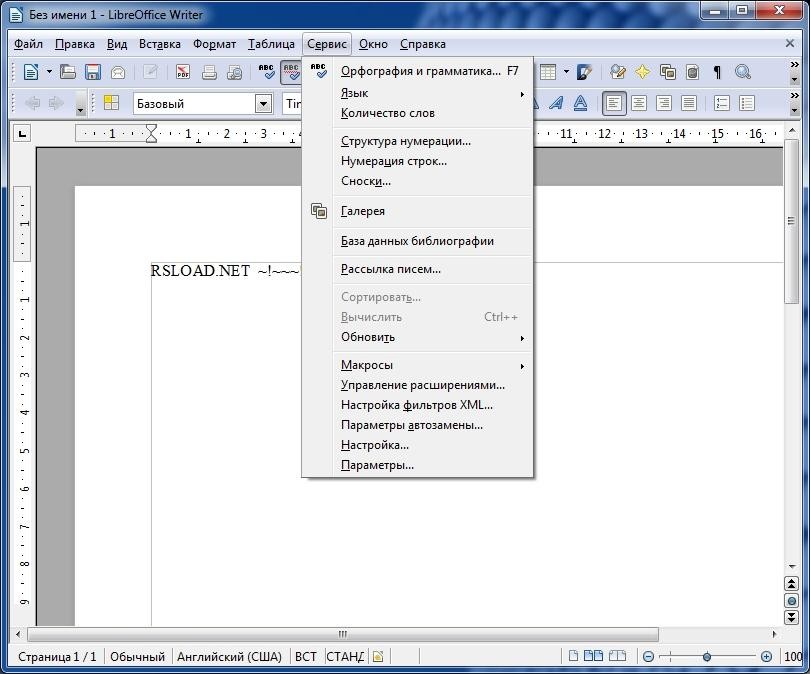Expand the Обновить submenu
Viewport: 810px width, 674px height.
(x=432, y=337)
